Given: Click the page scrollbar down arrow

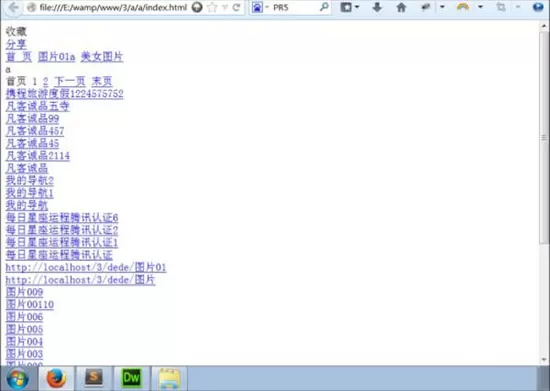Looking at the screenshot, I should point(544,359).
